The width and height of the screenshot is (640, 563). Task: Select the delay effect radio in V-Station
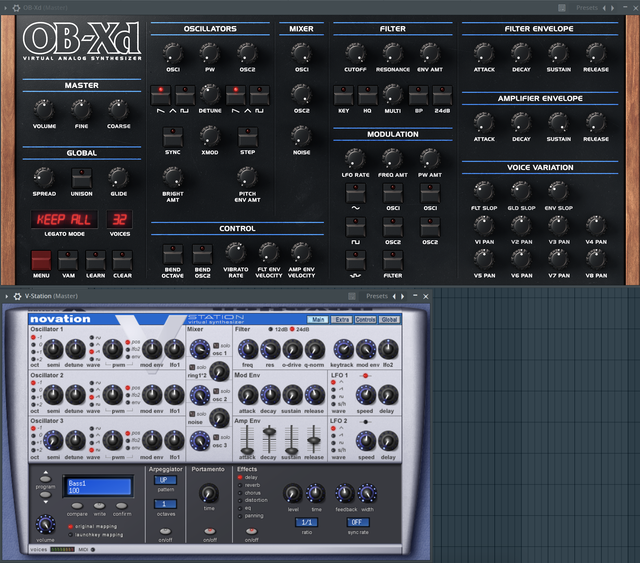coord(240,477)
